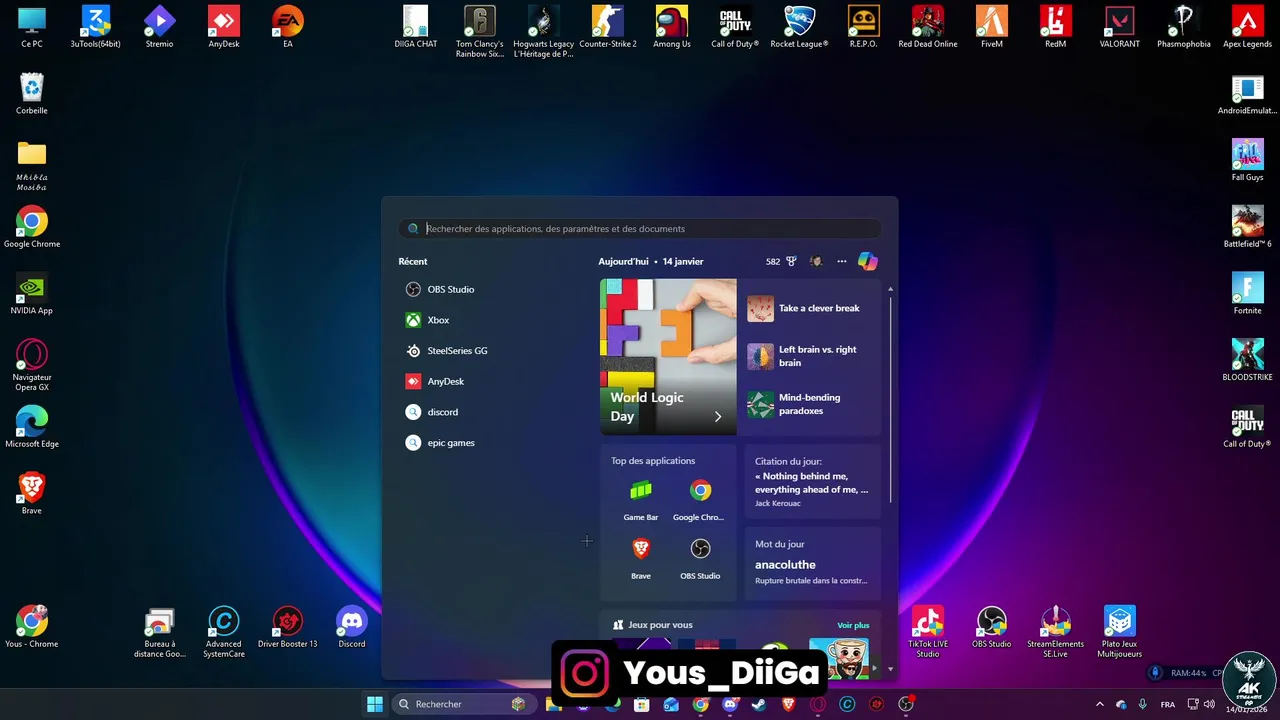Select the Stremio desktop shortcut
The width and height of the screenshot is (1280, 720).
[159, 27]
